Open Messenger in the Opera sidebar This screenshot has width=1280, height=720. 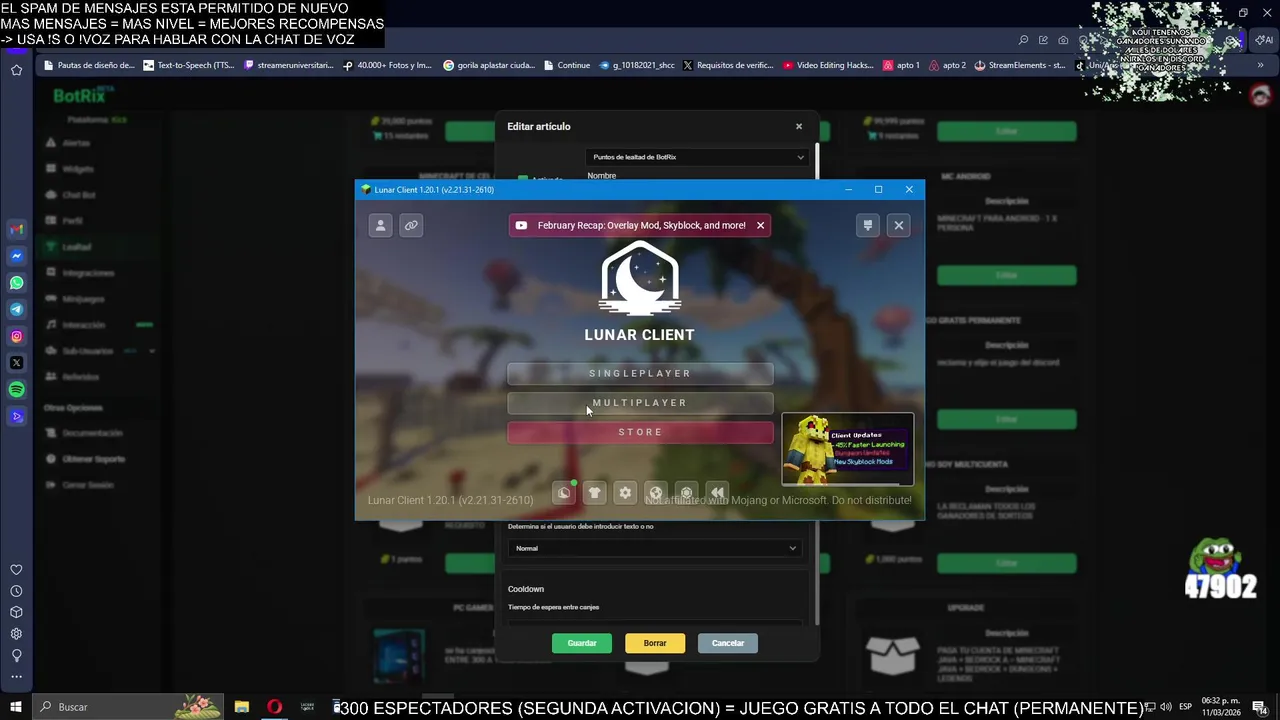tap(17, 256)
